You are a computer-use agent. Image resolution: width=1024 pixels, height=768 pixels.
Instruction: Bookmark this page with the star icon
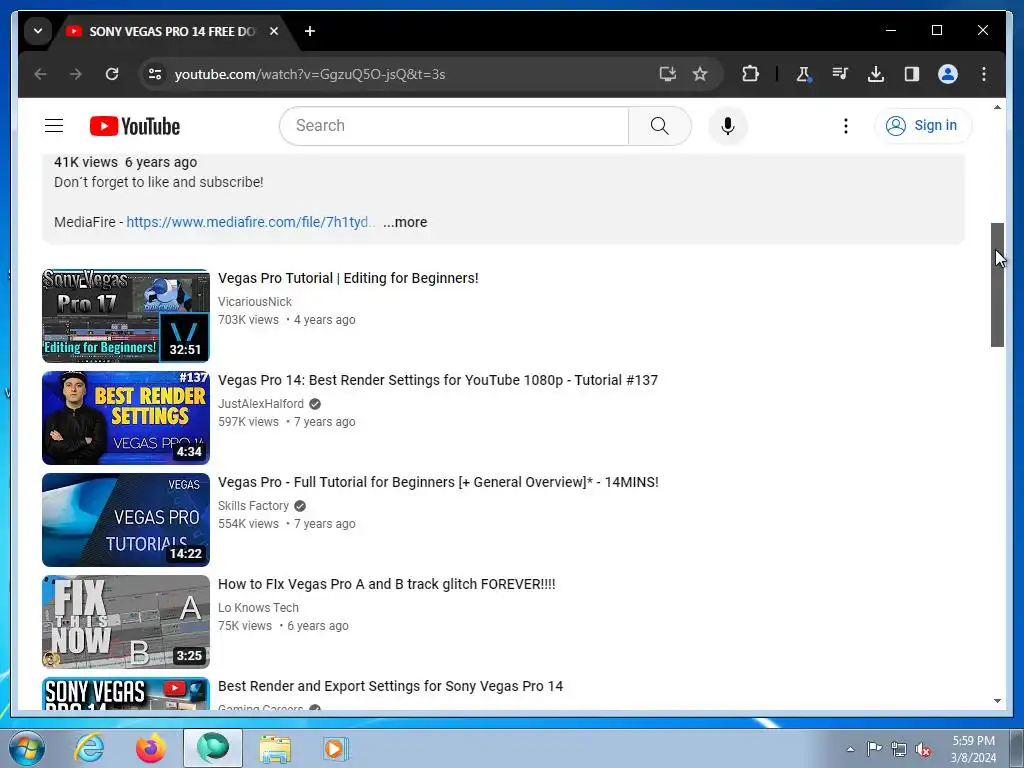700,74
